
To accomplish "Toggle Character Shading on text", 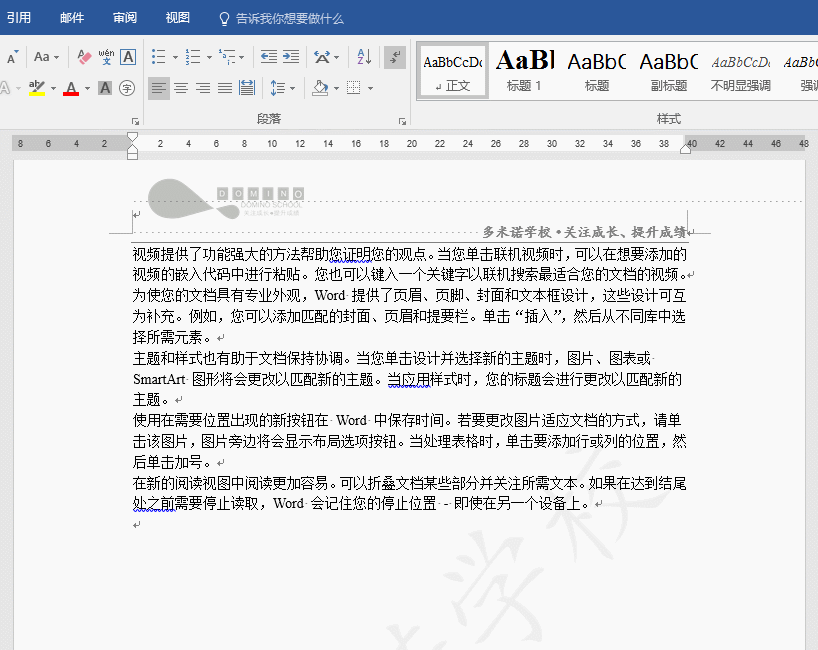I will coord(106,88).
